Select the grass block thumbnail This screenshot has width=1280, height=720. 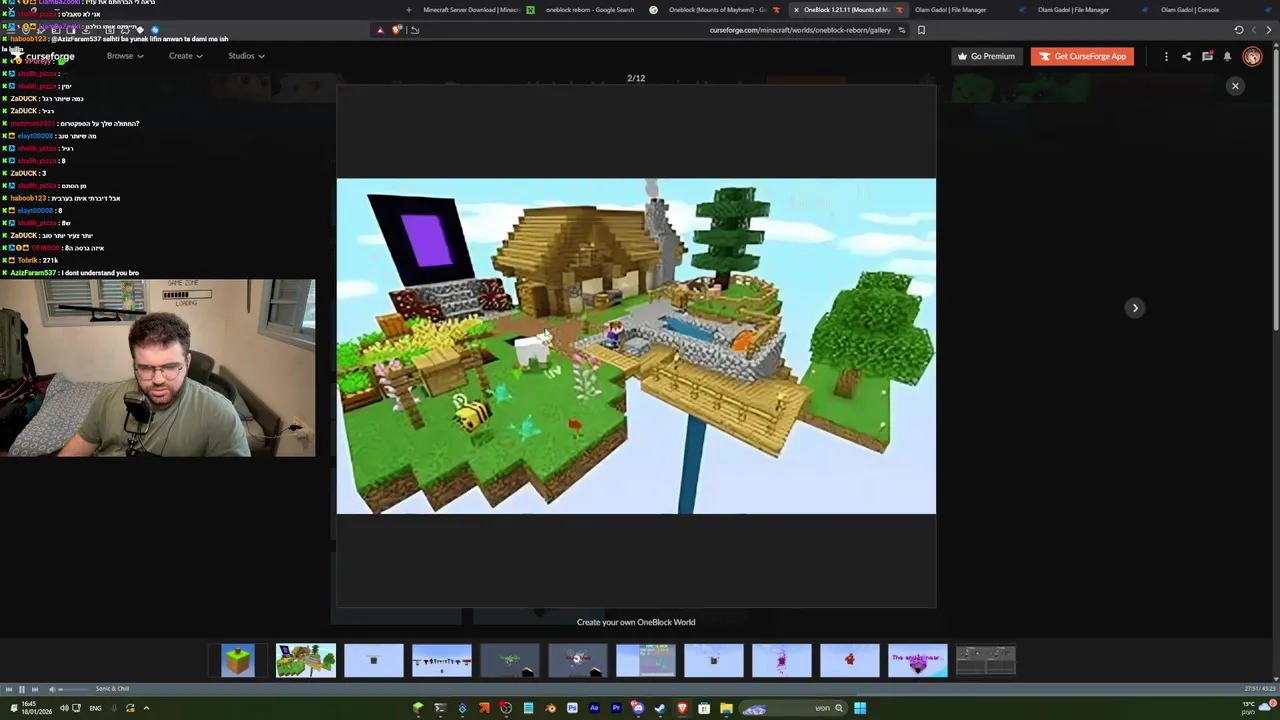(238, 660)
